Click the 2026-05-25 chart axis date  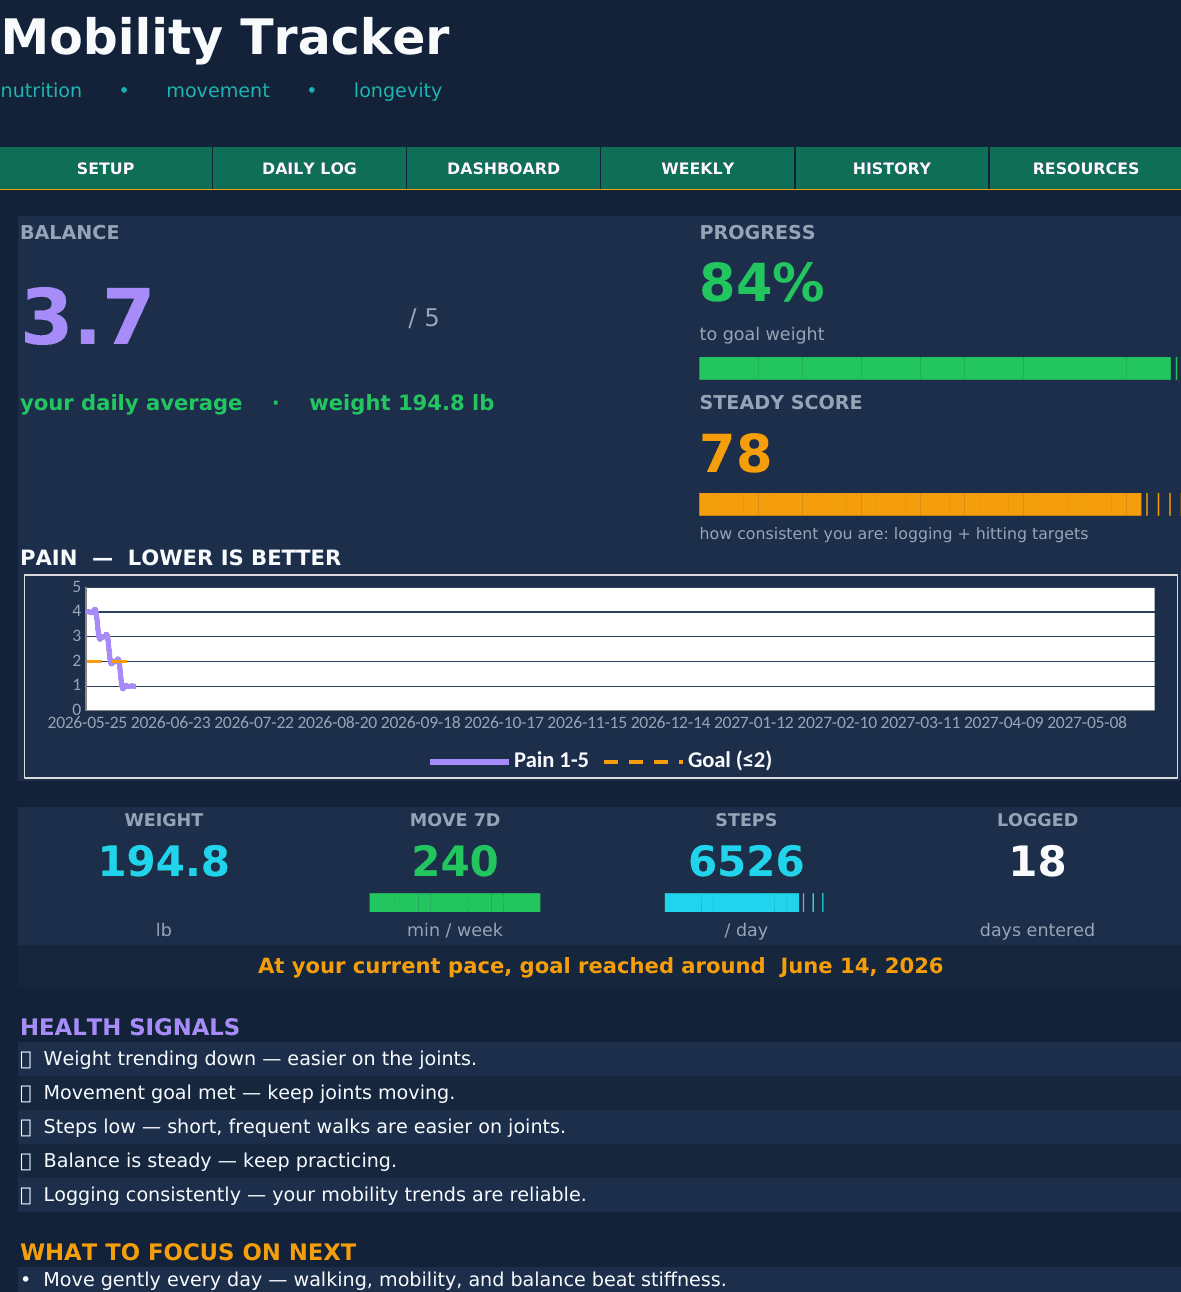pyautogui.click(x=87, y=722)
